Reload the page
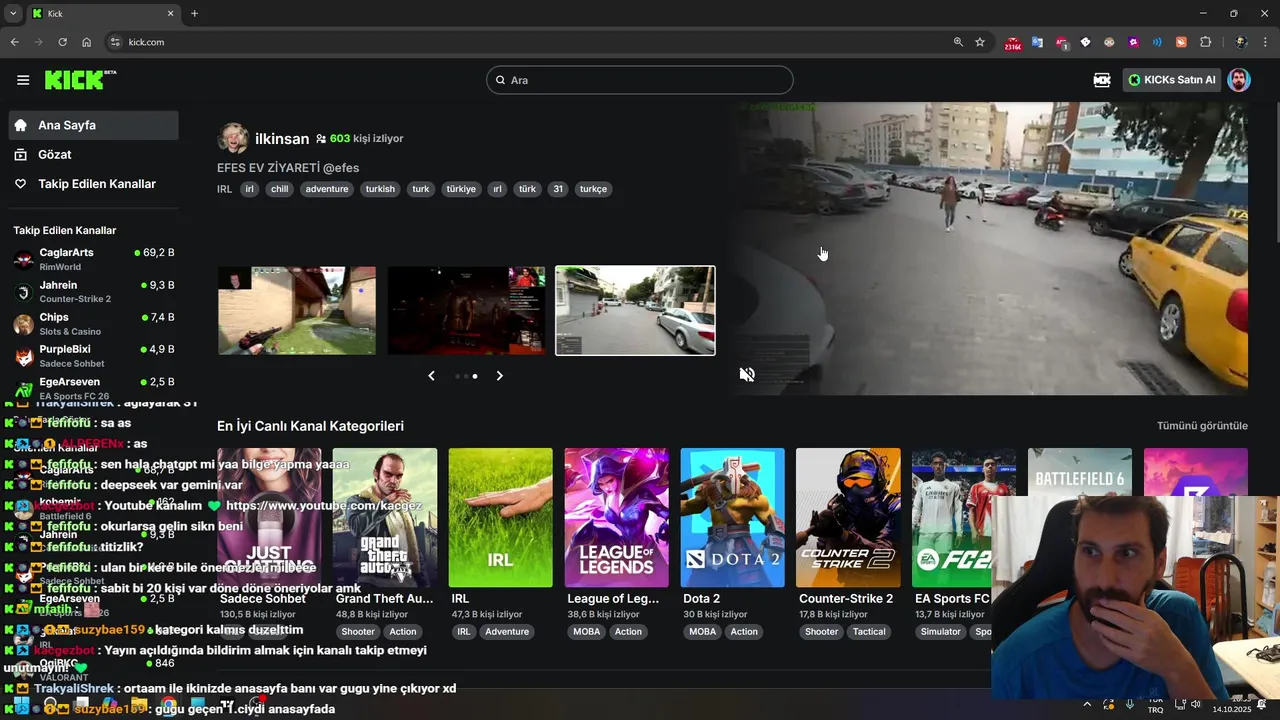The width and height of the screenshot is (1280, 720). (62, 42)
